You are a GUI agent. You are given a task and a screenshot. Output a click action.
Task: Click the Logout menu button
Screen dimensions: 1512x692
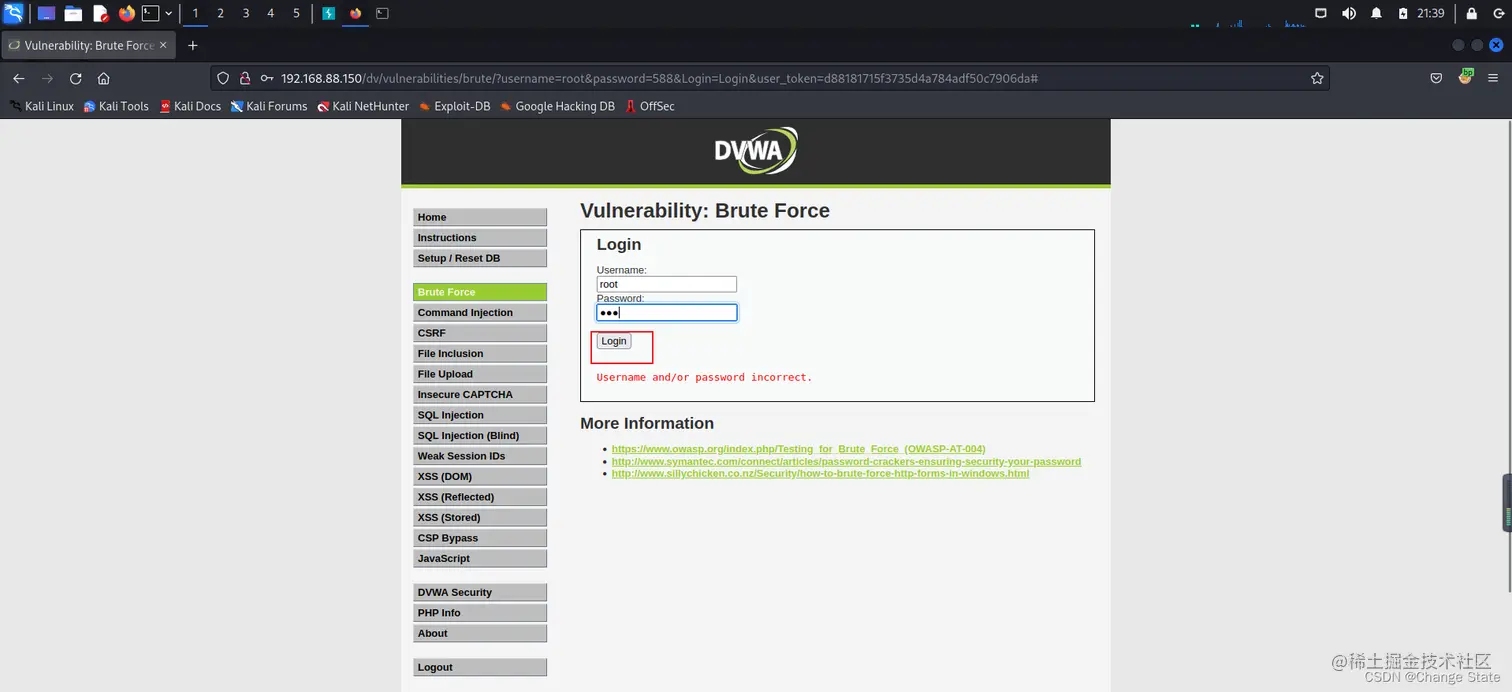point(480,668)
